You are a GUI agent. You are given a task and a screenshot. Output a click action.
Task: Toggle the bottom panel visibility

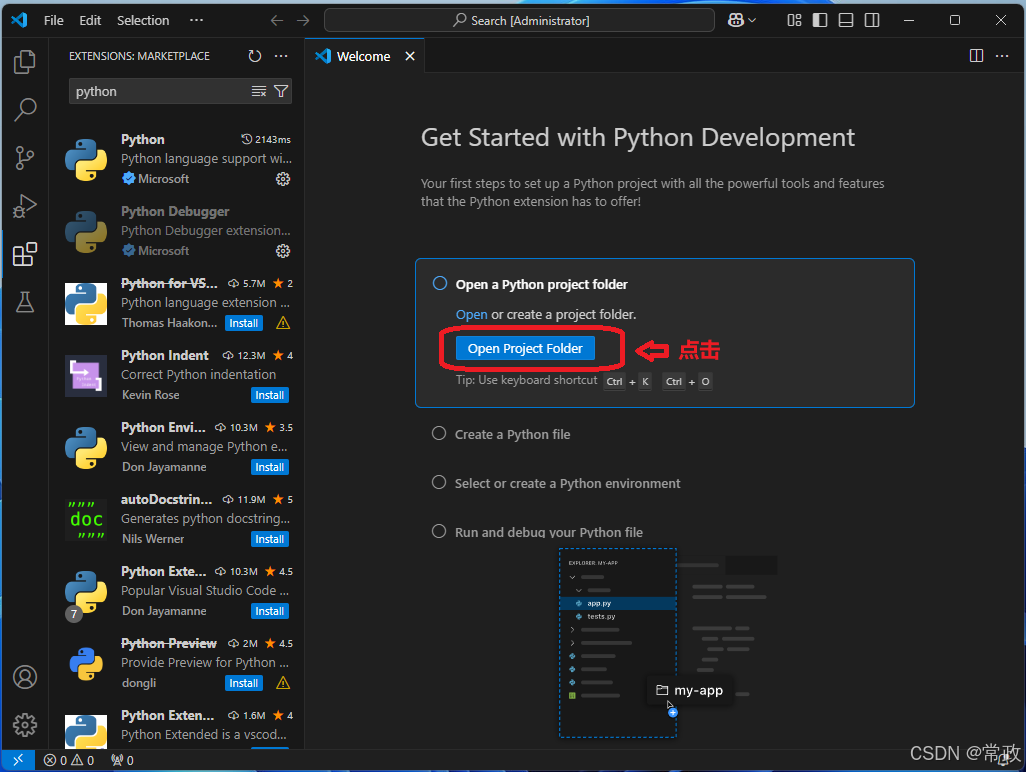pos(846,20)
